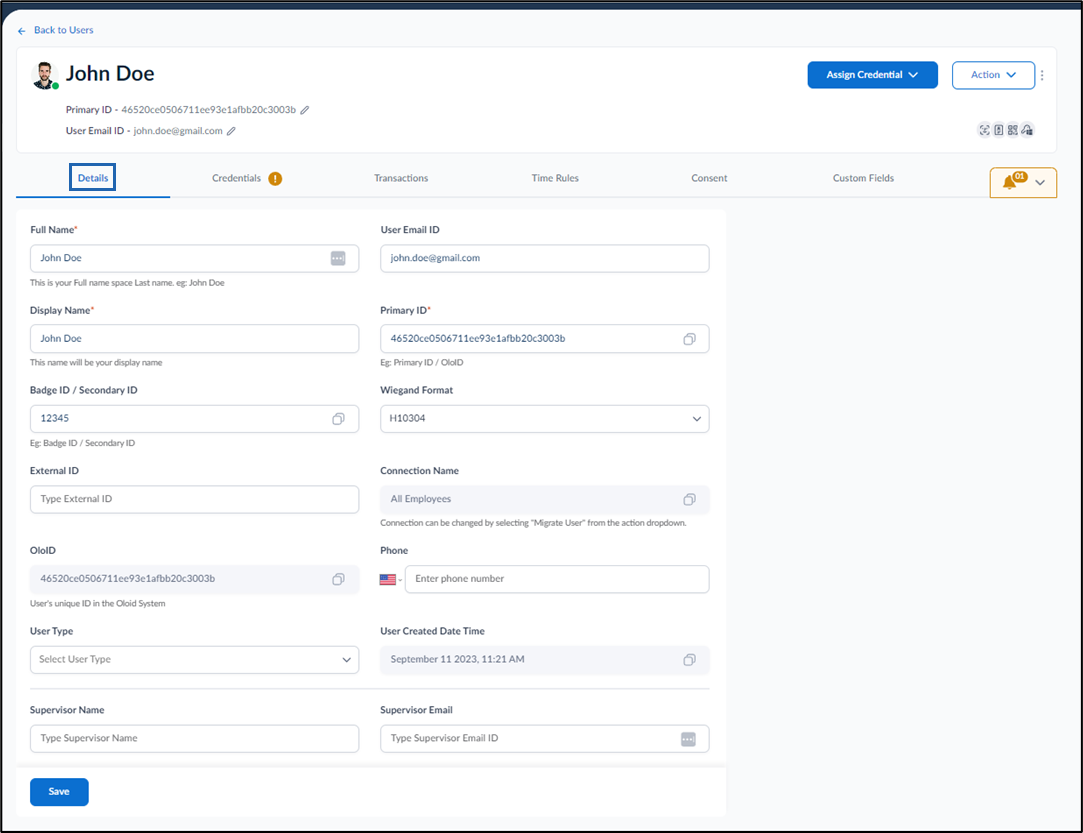Click the Display Name input field
1083x833 pixels.
click(194, 338)
